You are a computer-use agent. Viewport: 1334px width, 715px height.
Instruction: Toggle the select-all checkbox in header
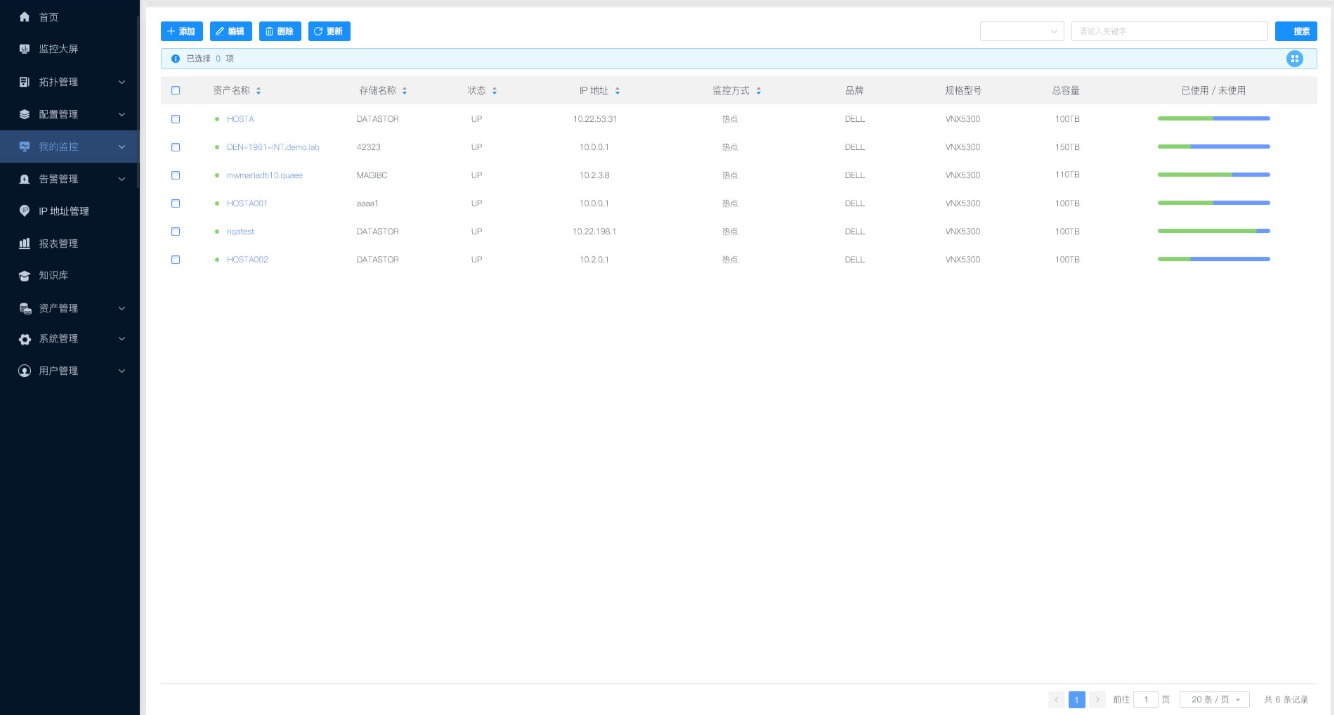tap(176, 91)
